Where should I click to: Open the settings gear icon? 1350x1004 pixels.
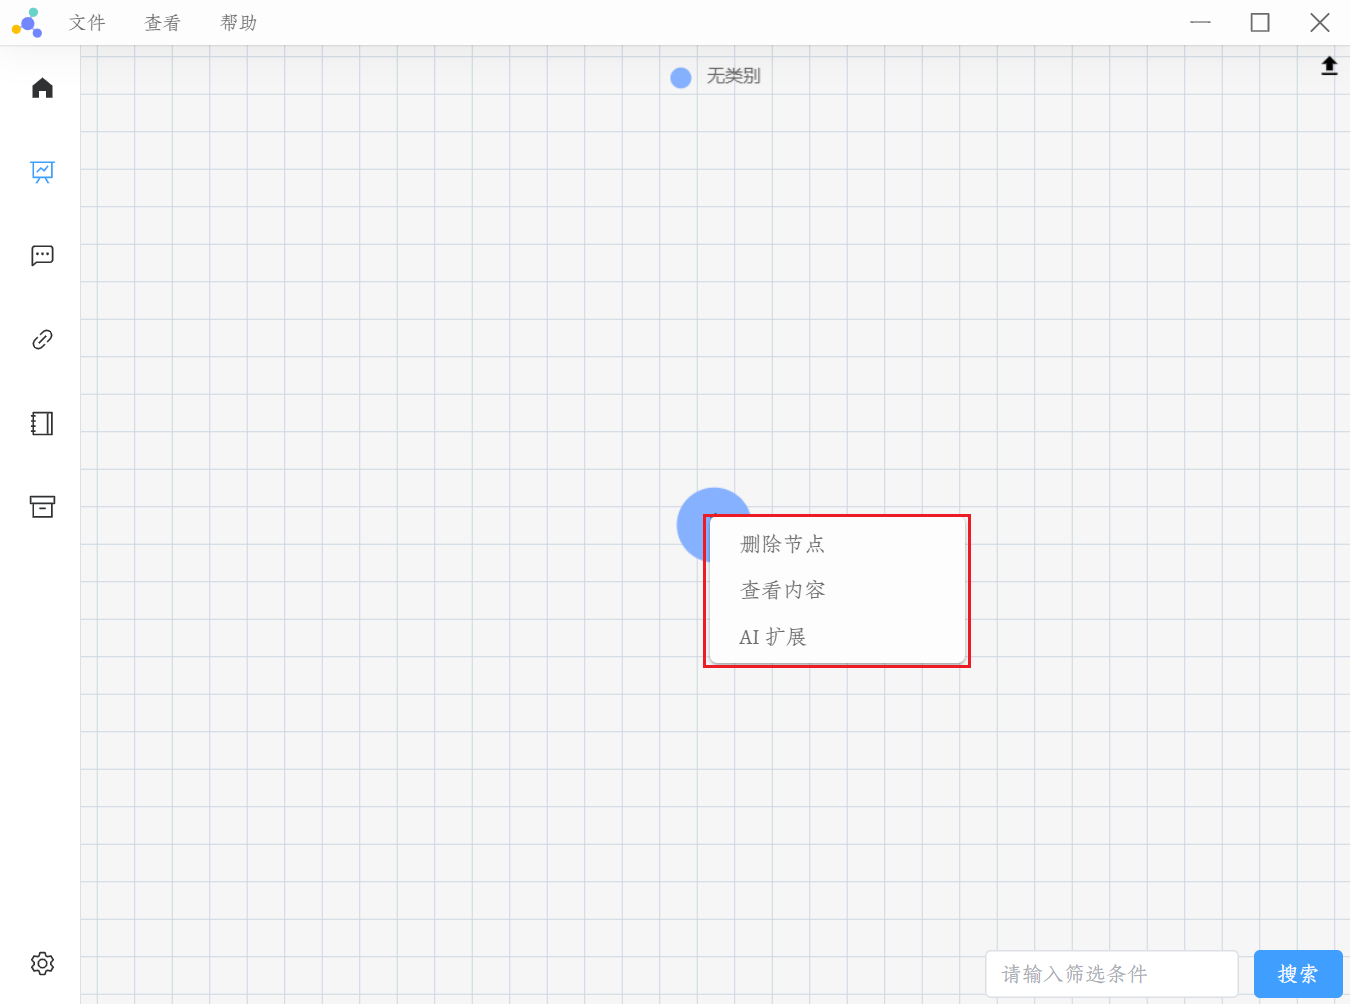(42, 963)
